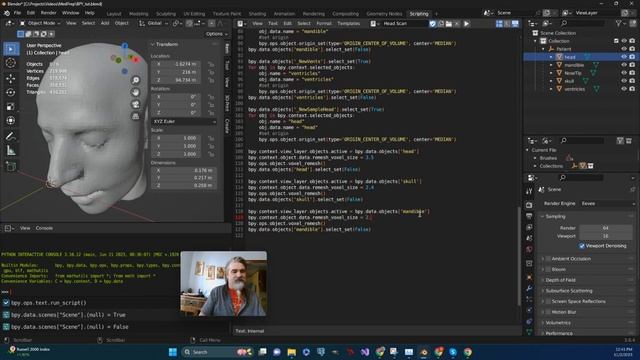640x360 pixels.
Task: Toggle word wrap in text editor header
Action: 507,24
